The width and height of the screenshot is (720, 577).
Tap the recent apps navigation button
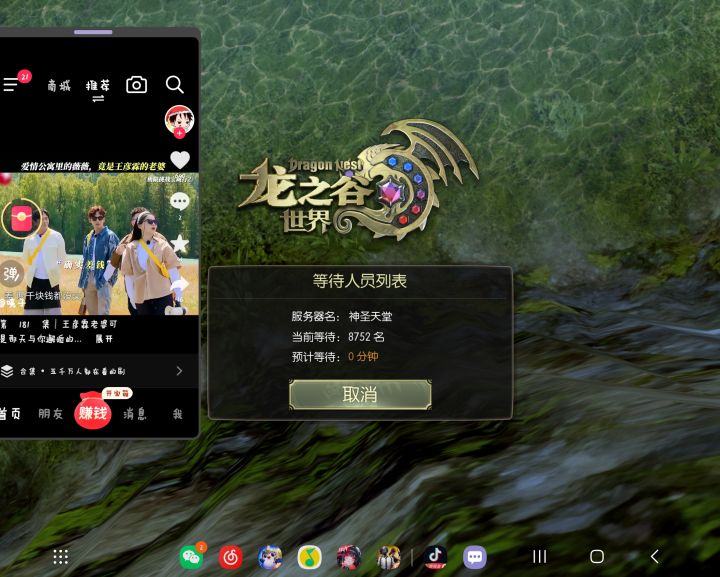click(540, 557)
